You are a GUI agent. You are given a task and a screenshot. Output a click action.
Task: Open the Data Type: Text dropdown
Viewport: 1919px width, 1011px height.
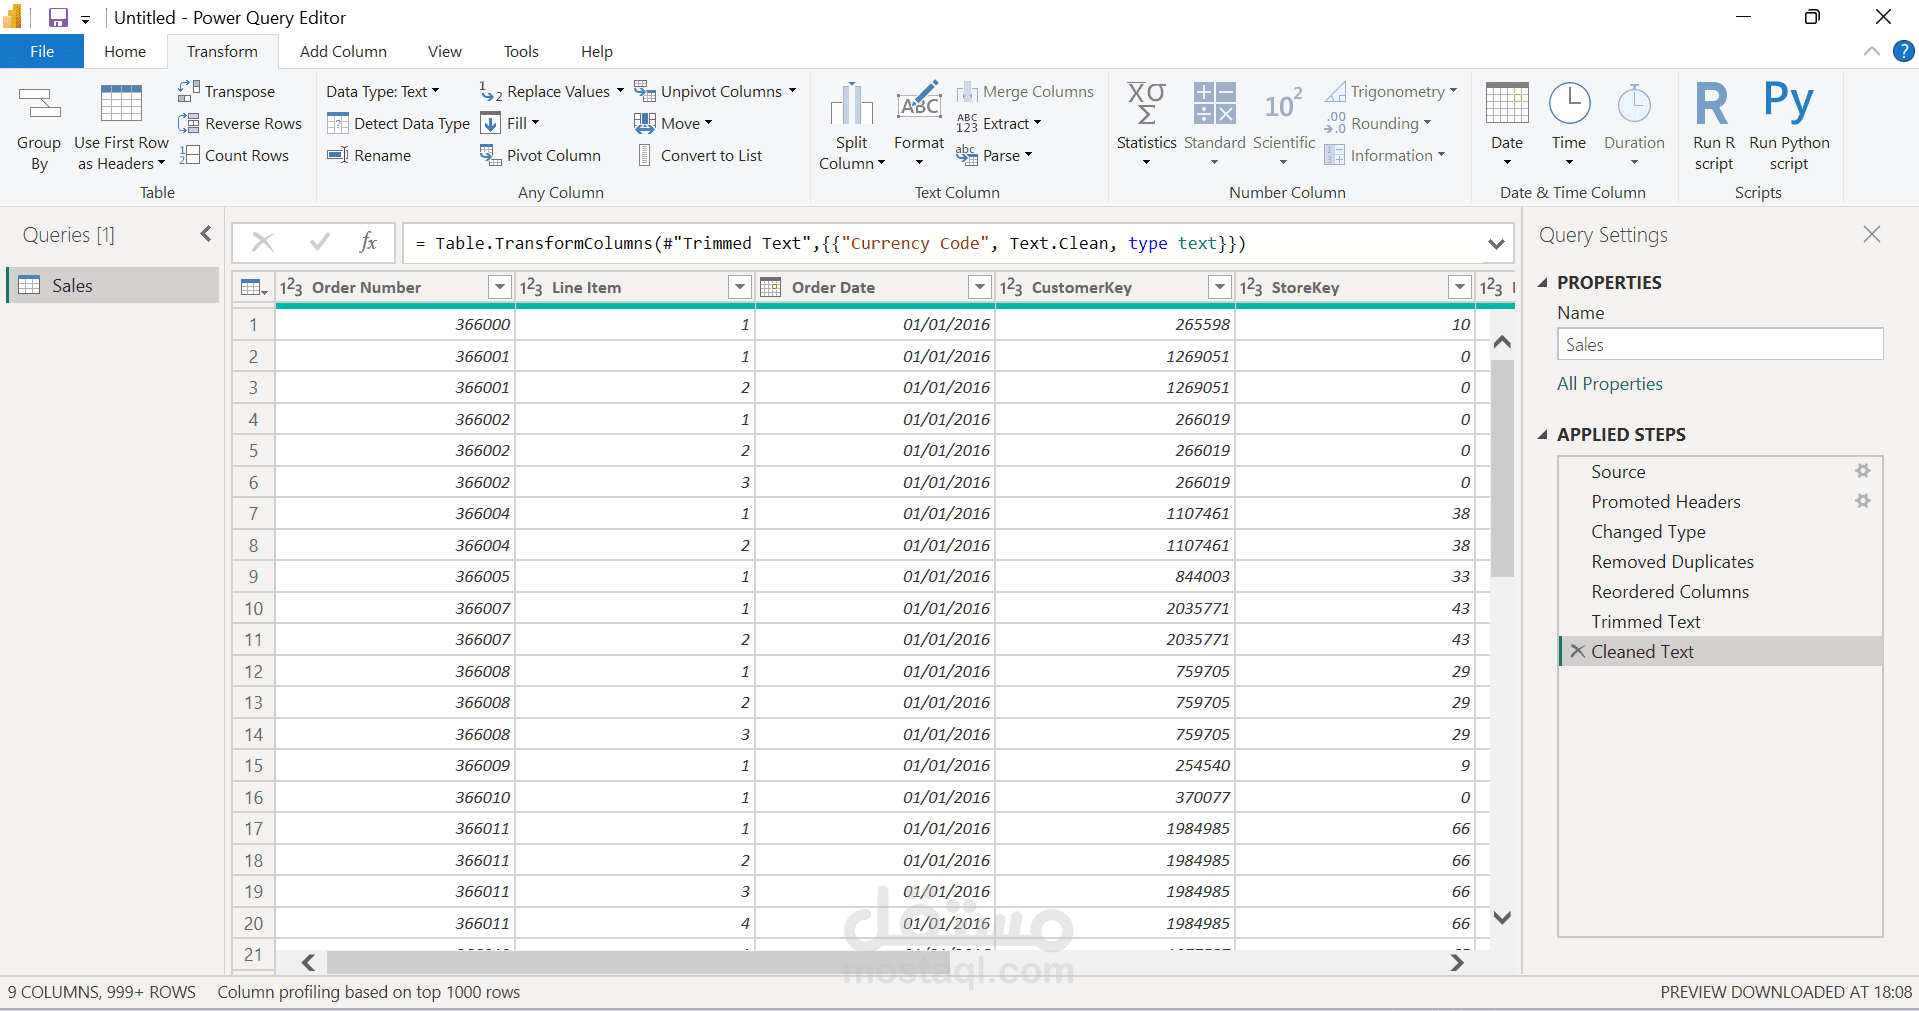click(x=382, y=91)
